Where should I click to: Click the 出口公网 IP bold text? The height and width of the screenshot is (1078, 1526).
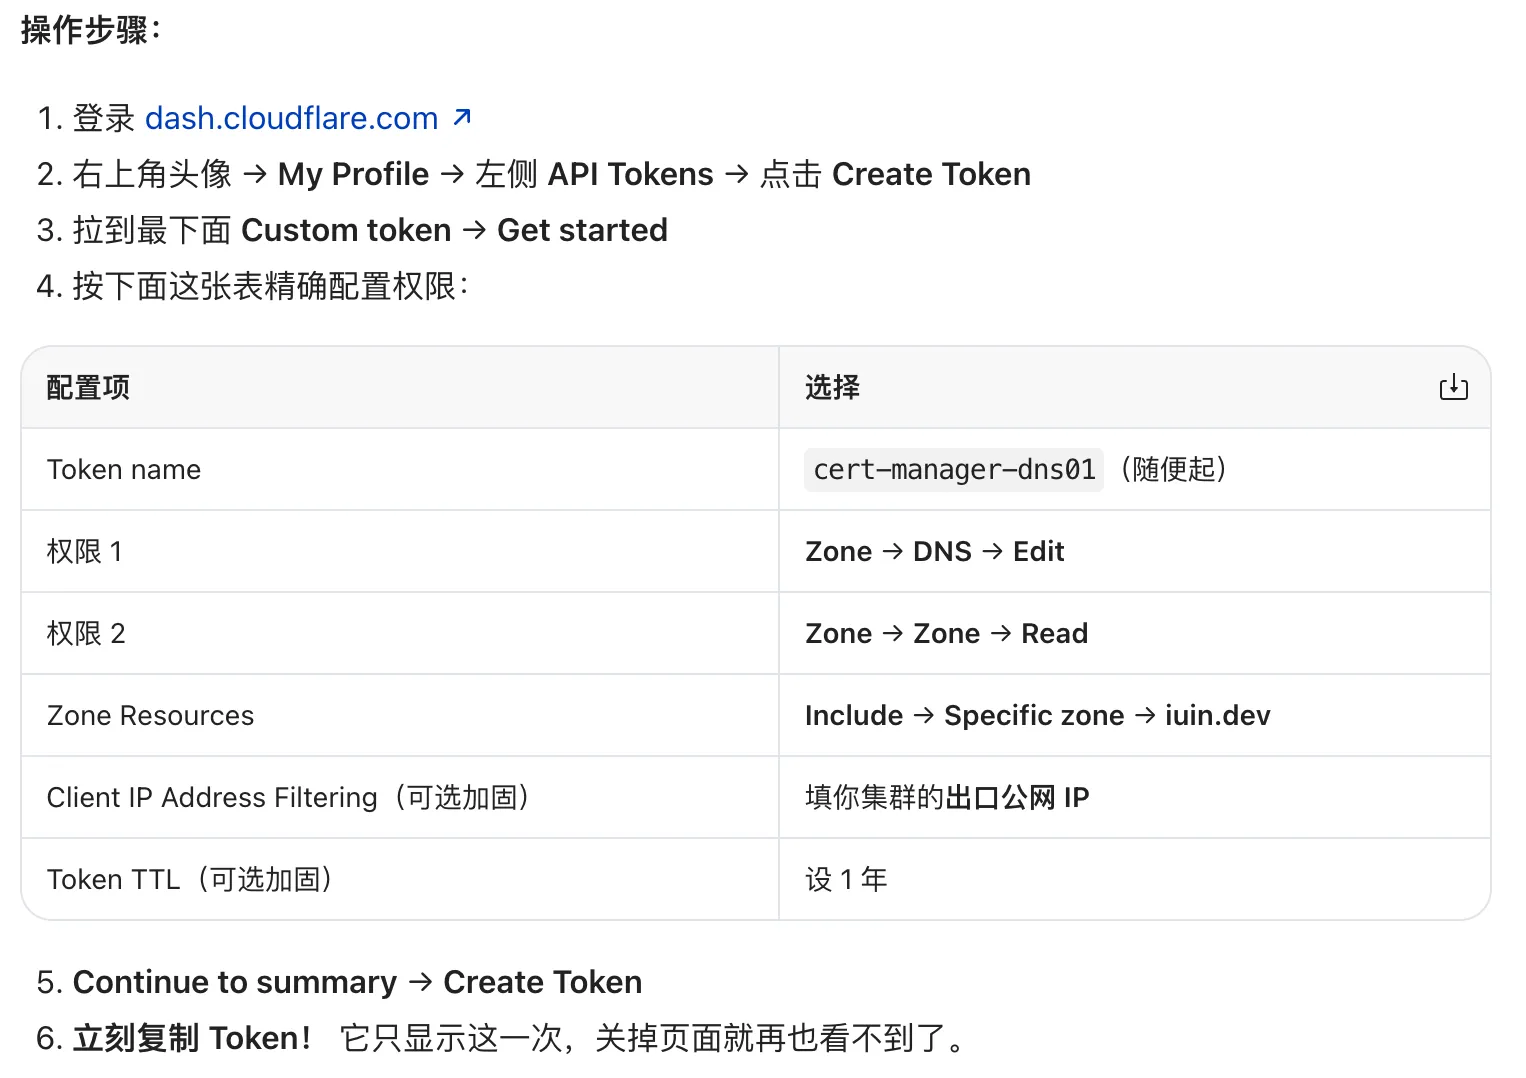pos(1017,797)
